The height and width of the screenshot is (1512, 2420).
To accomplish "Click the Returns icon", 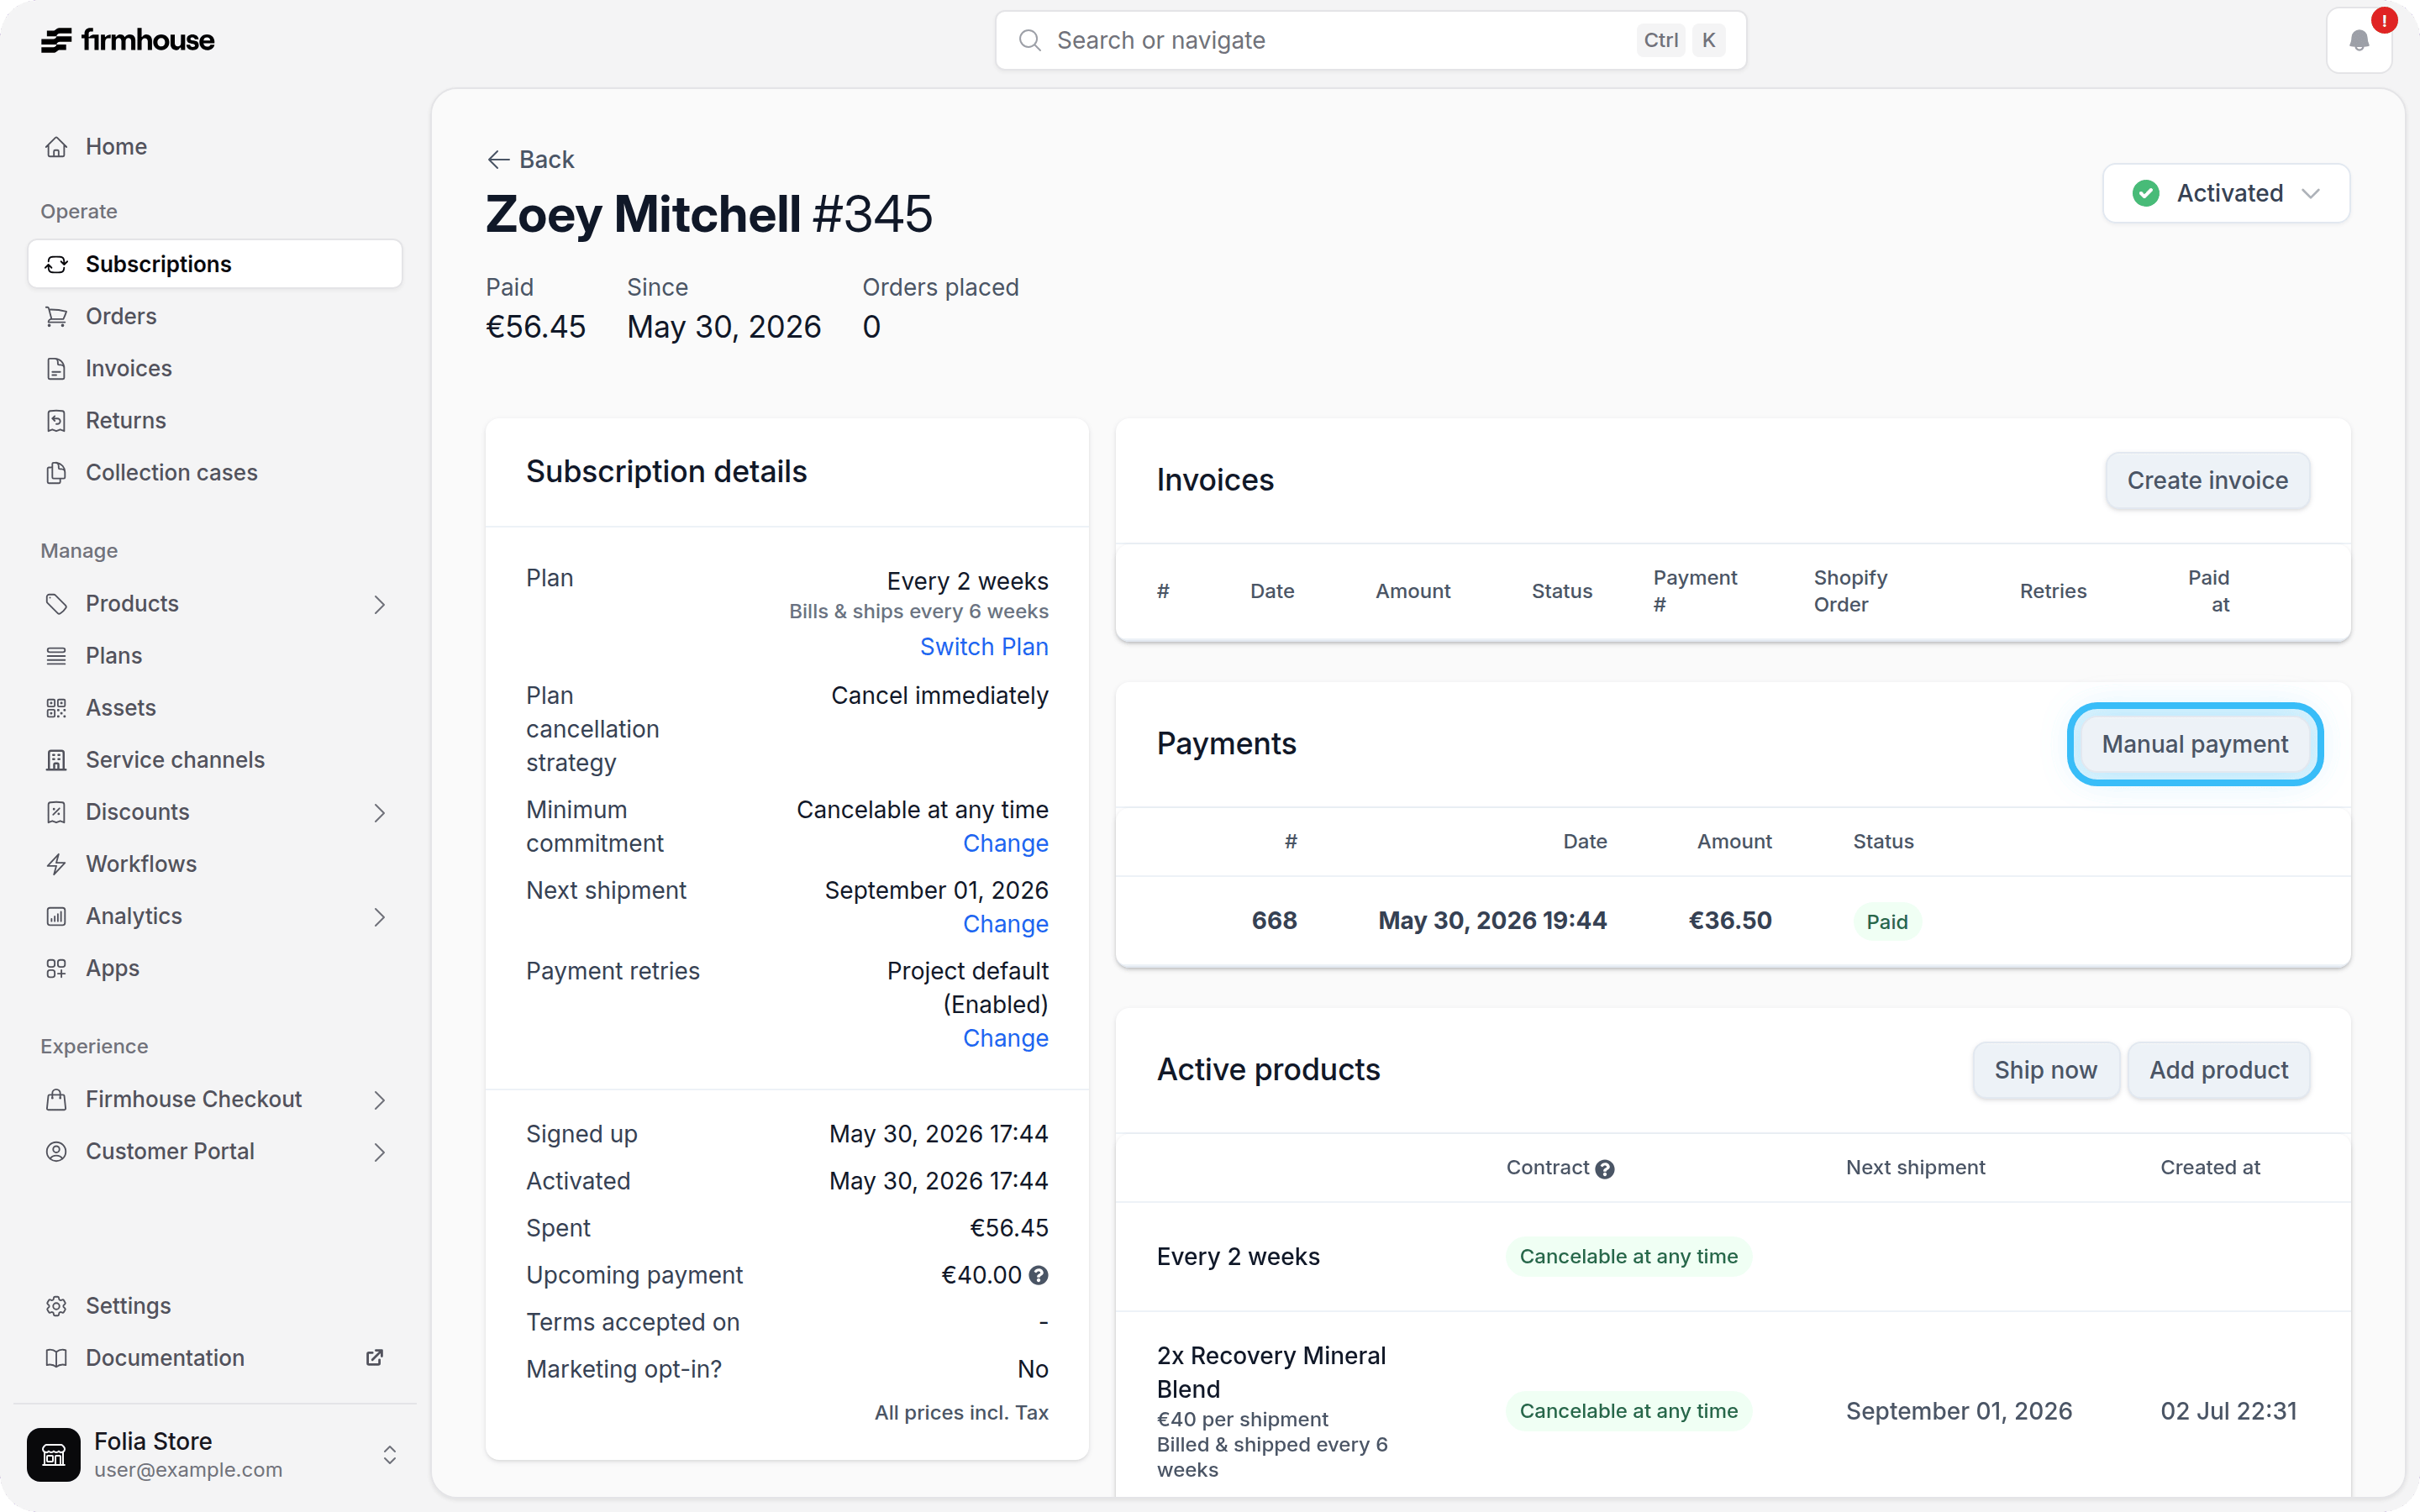I will (56, 420).
